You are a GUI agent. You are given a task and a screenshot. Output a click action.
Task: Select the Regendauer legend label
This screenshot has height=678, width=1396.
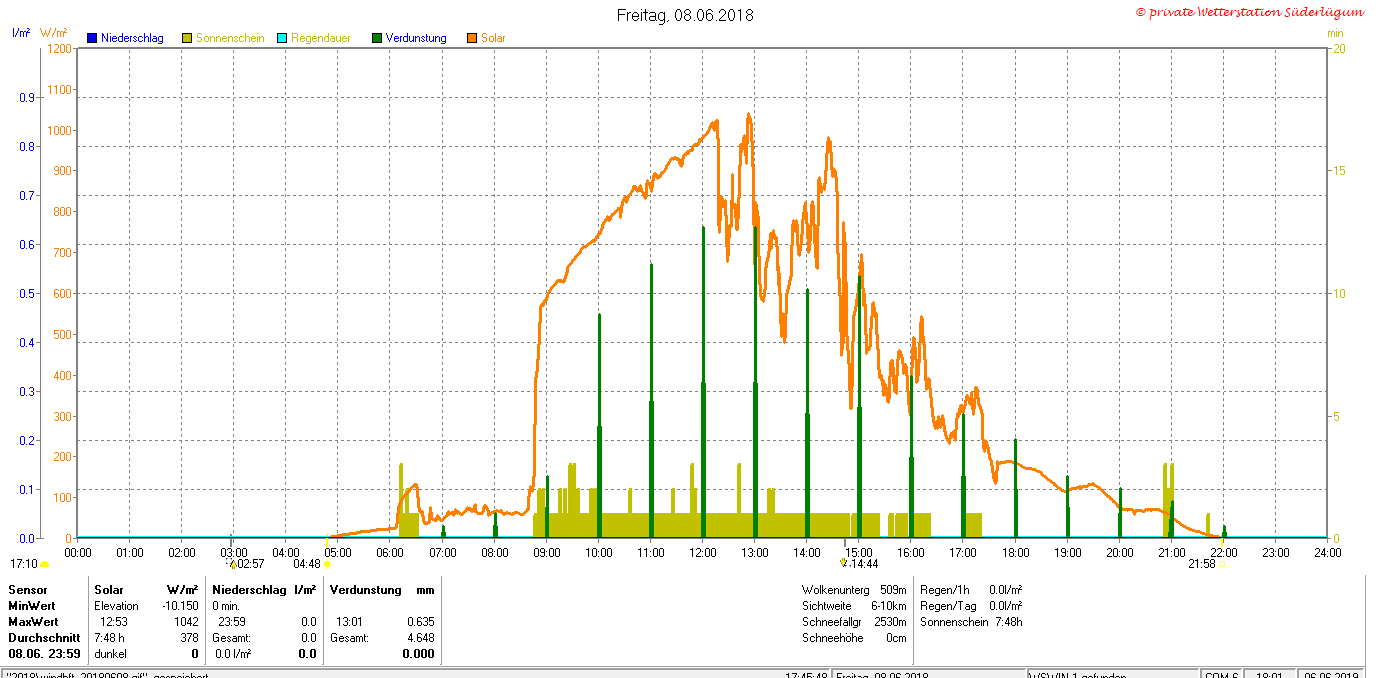tap(321, 38)
